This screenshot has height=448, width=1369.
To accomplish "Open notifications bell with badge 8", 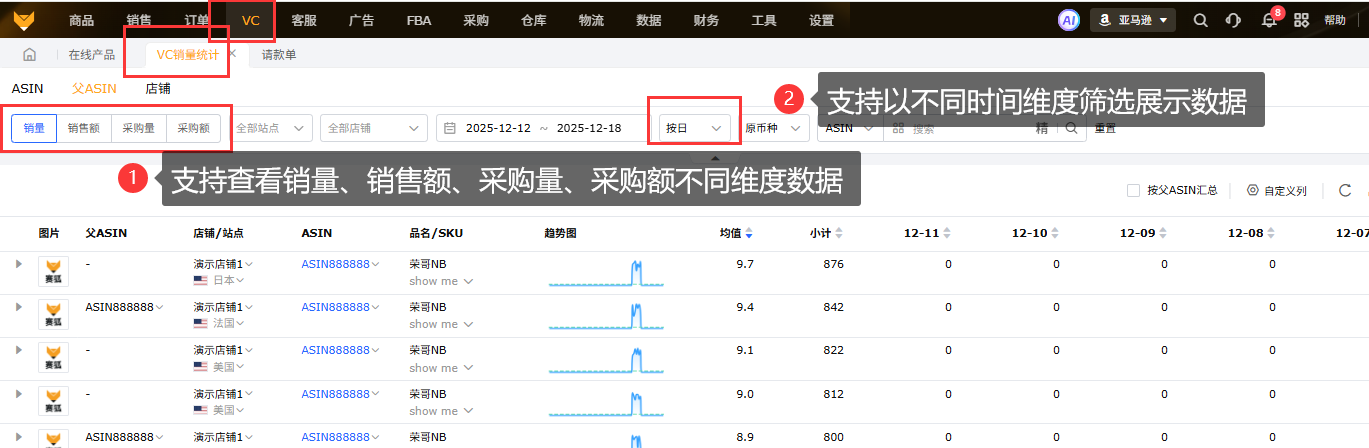I will 1269,20.
